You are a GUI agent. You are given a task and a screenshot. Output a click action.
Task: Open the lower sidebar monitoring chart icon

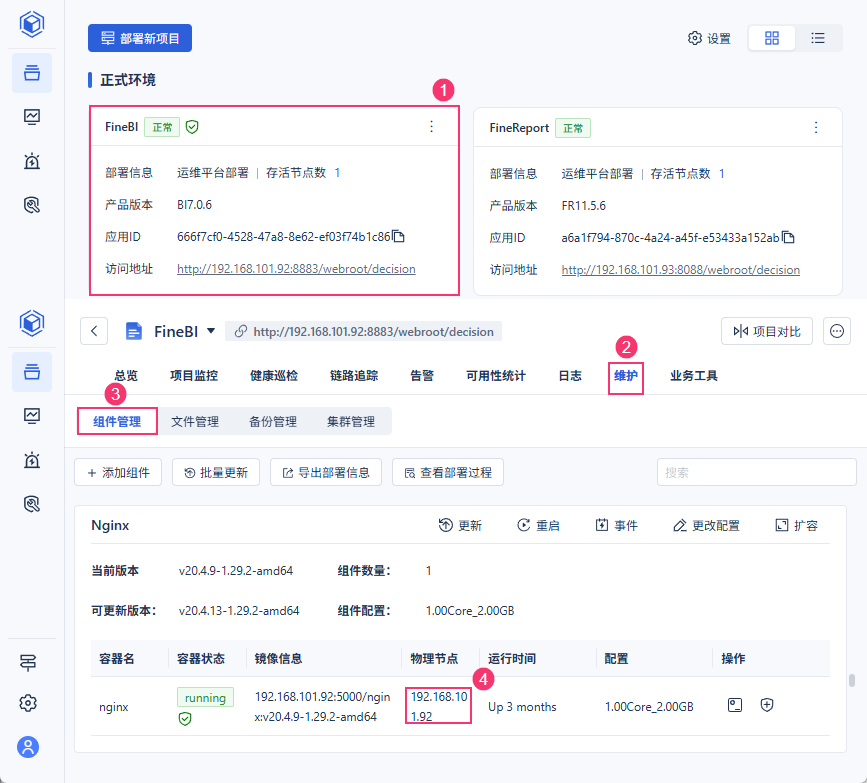pyautogui.click(x=32, y=415)
